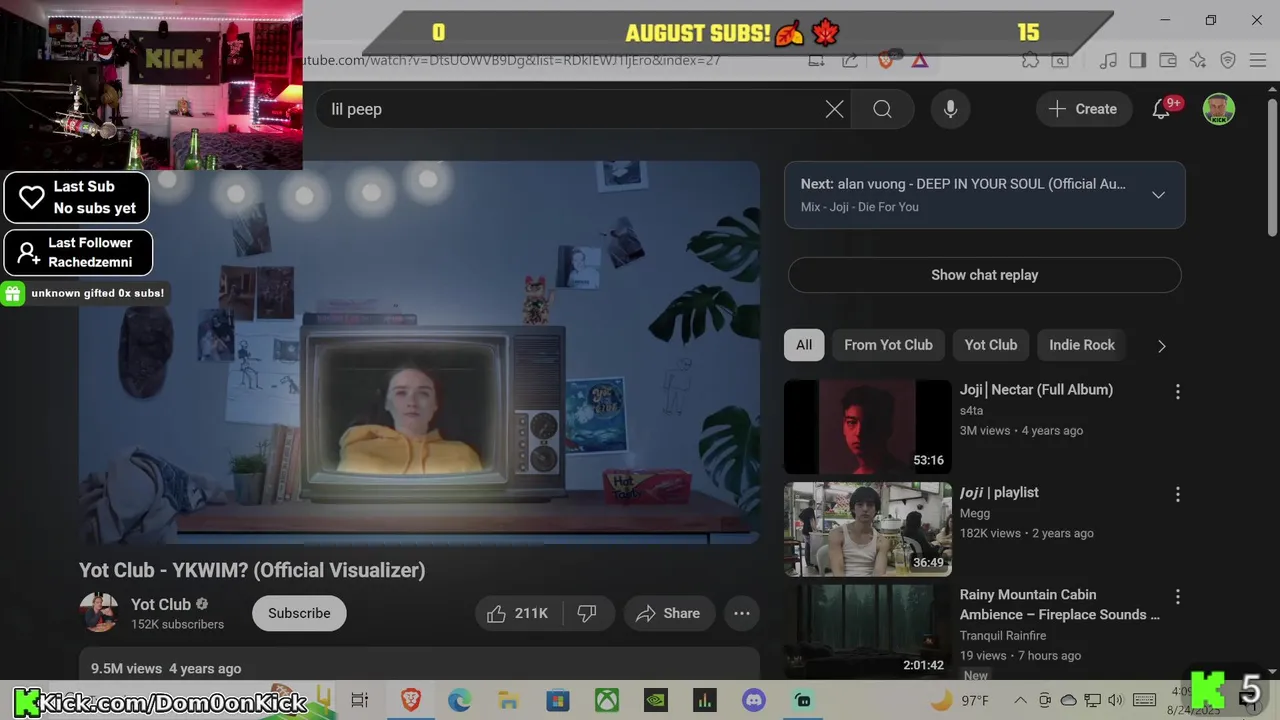This screenshot has width=1280, height=720.
Task: Open Yot Club channel avatar
Action: (99, 613)
